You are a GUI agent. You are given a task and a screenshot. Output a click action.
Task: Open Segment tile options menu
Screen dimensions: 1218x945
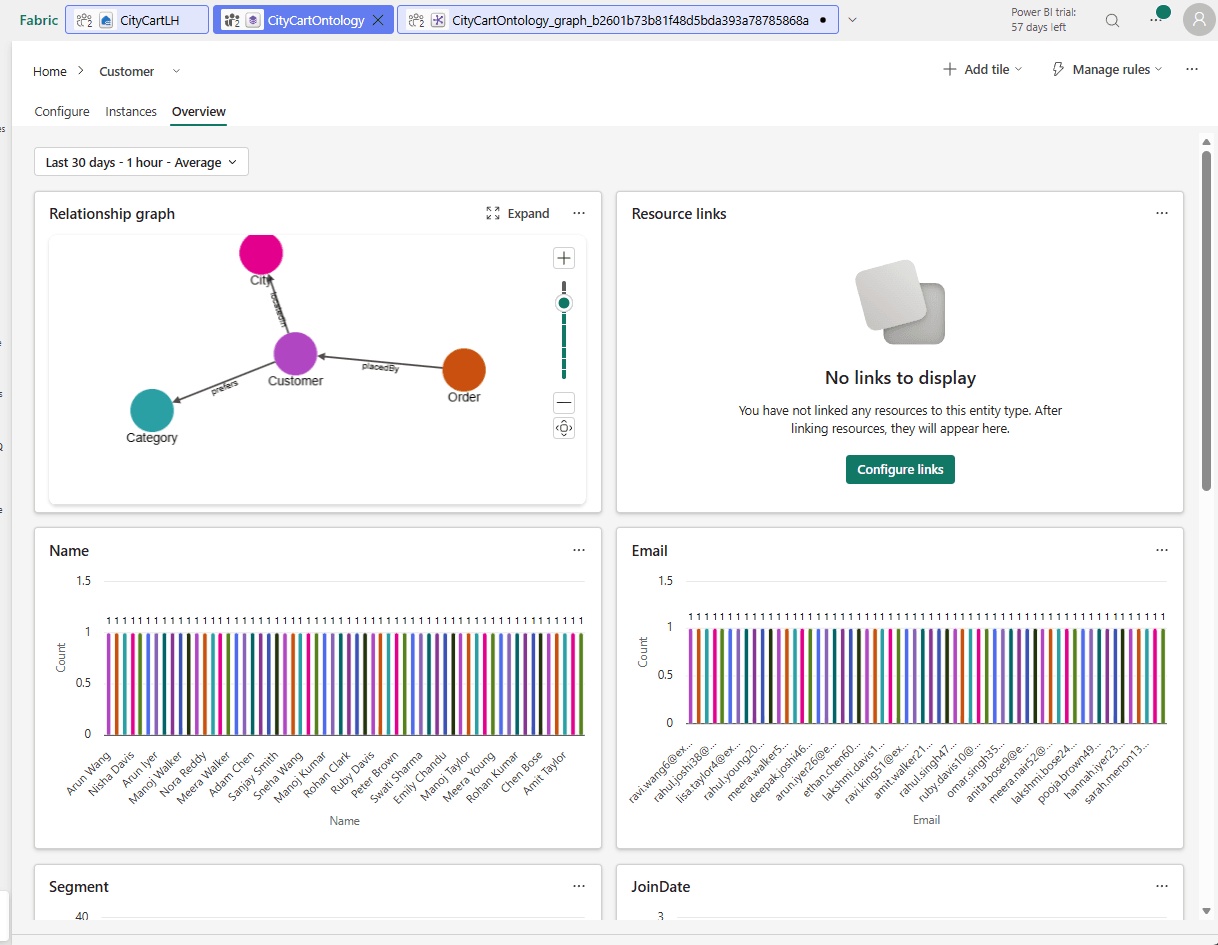[579, 886]
